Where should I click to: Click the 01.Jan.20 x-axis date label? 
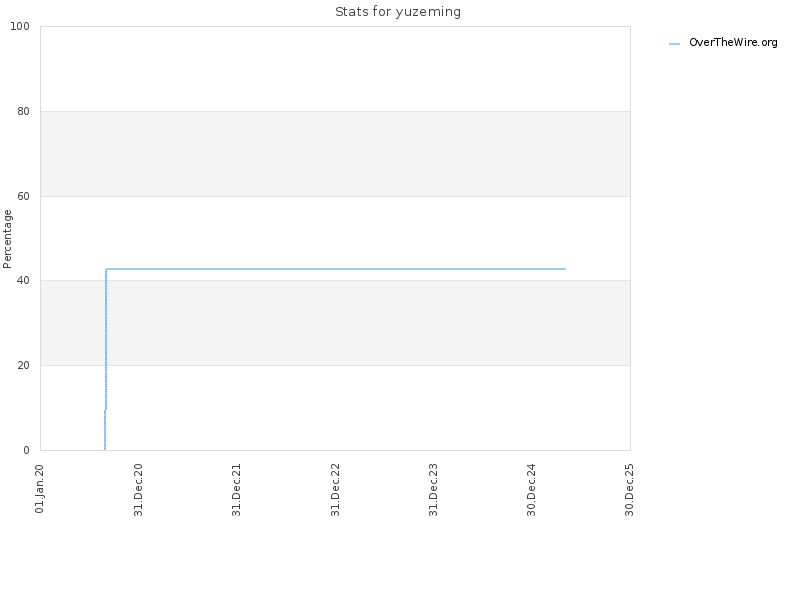[x=39, y=489]
